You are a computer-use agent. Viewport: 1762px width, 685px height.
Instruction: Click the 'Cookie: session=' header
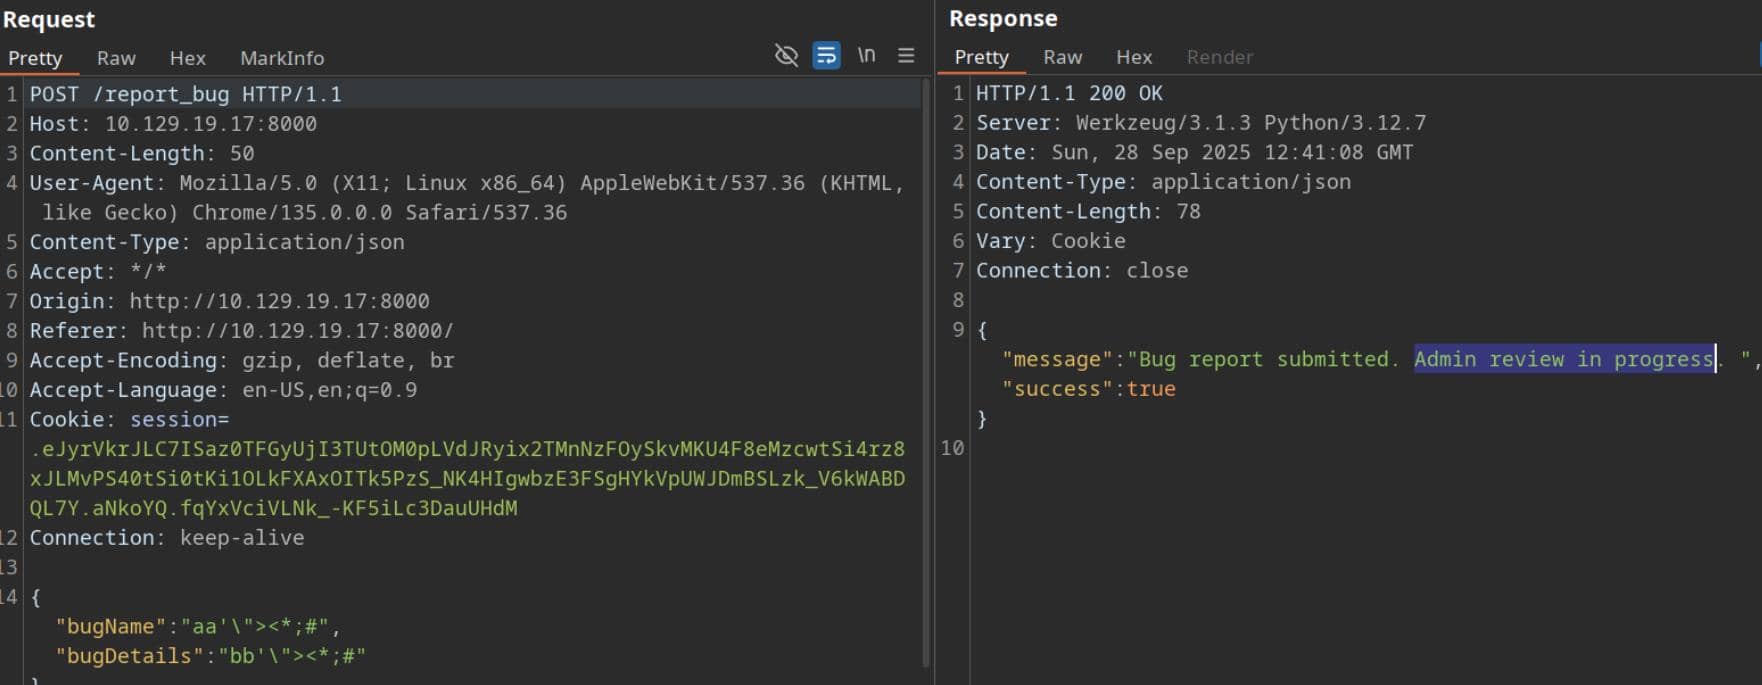pos(129,419)
